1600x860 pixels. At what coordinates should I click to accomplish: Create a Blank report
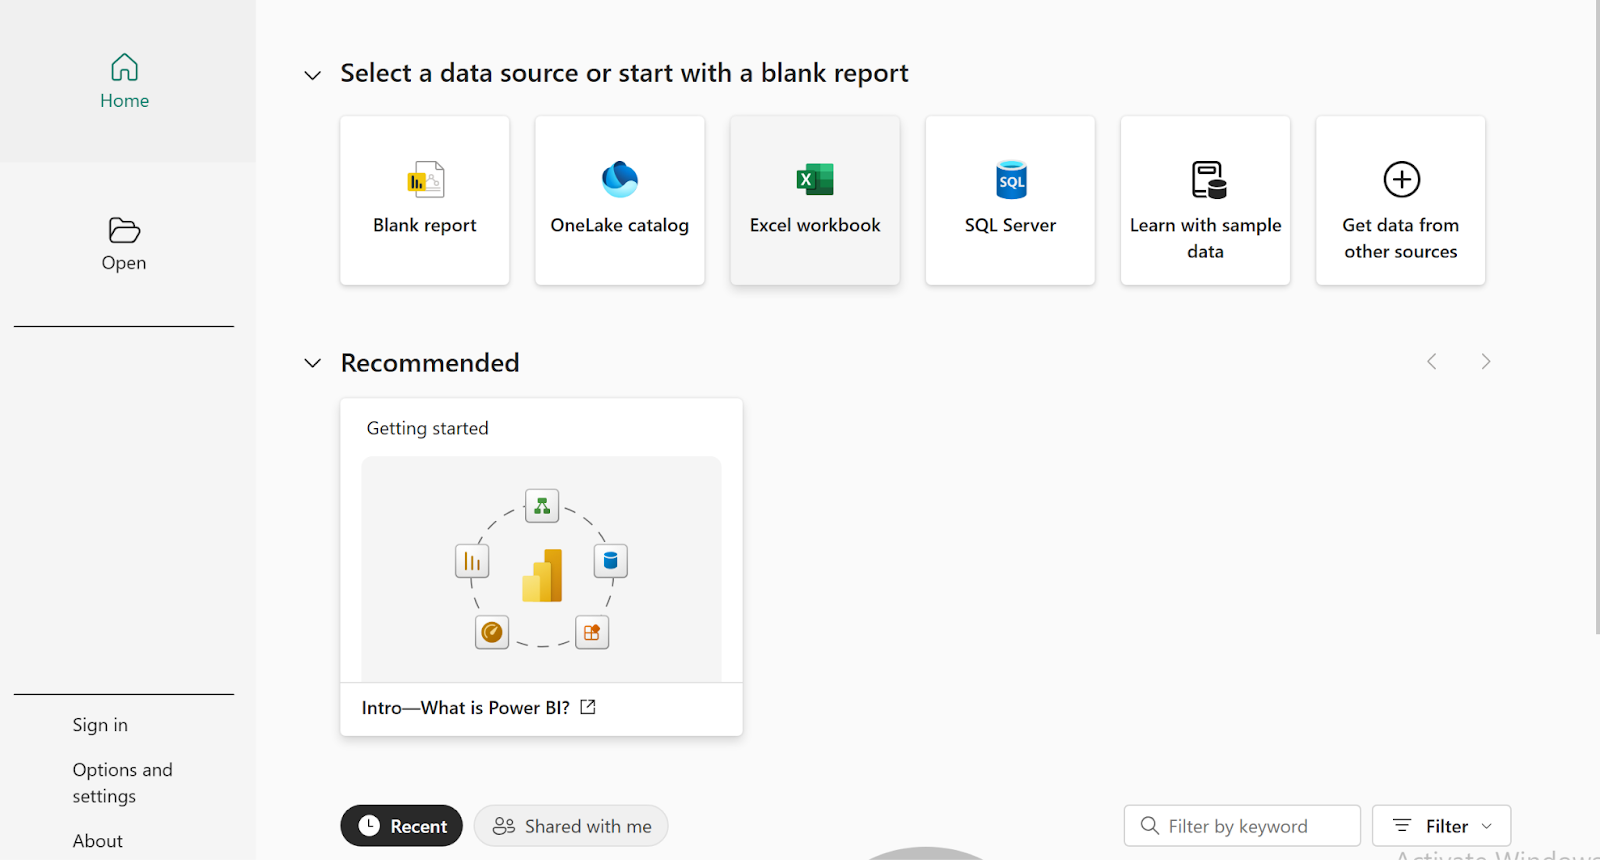425,200
